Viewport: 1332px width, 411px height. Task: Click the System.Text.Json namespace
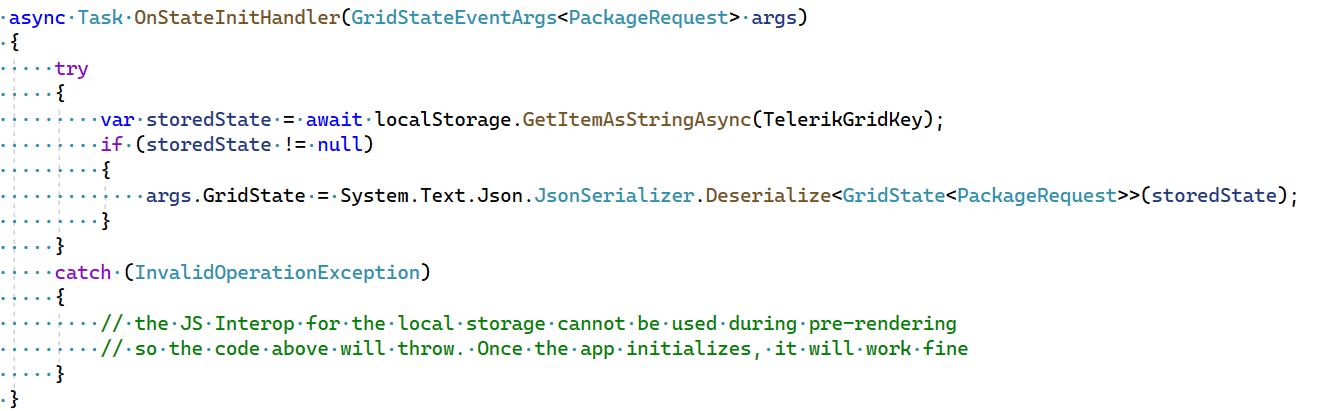pos(431,196)
